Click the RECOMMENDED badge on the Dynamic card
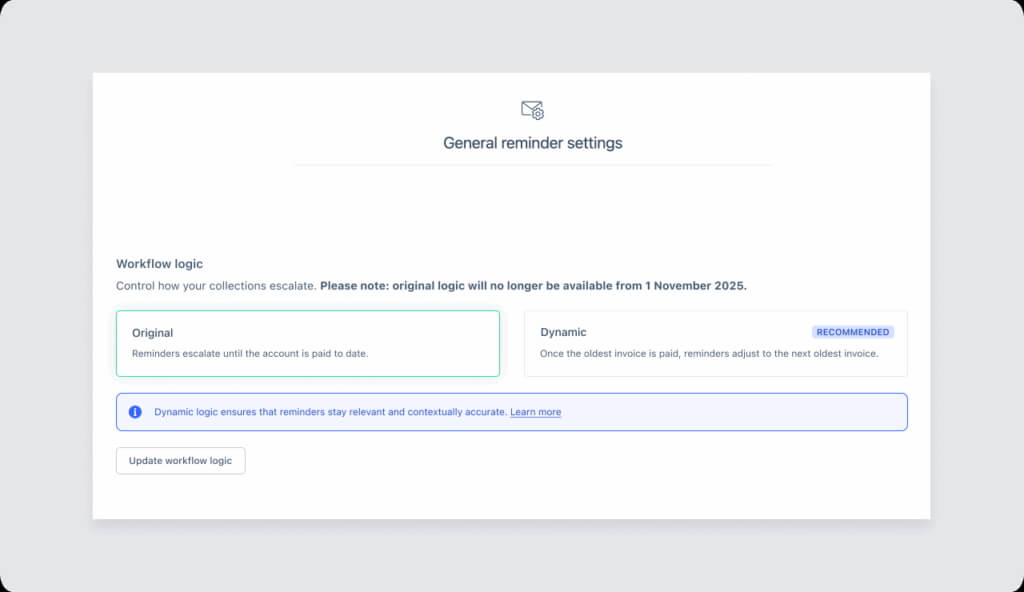The height and width of the screenshot is (592, 1024). pos(853,331)
